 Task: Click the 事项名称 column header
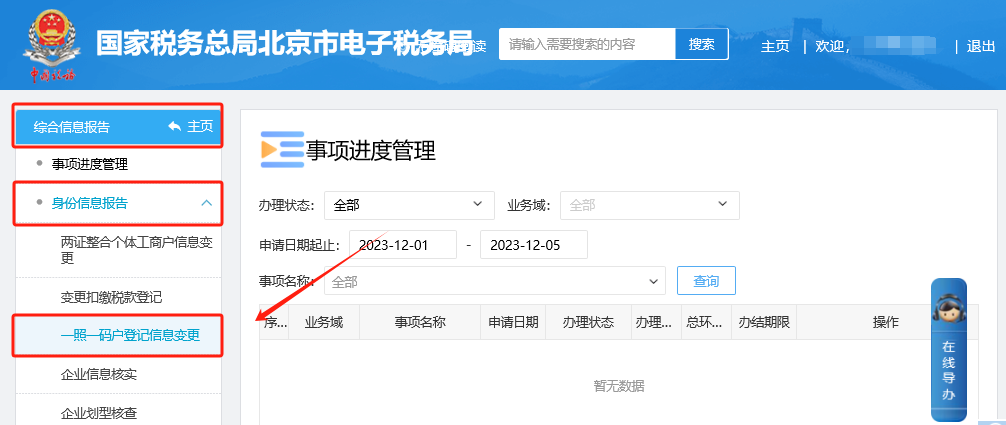[x=420, y=322]
